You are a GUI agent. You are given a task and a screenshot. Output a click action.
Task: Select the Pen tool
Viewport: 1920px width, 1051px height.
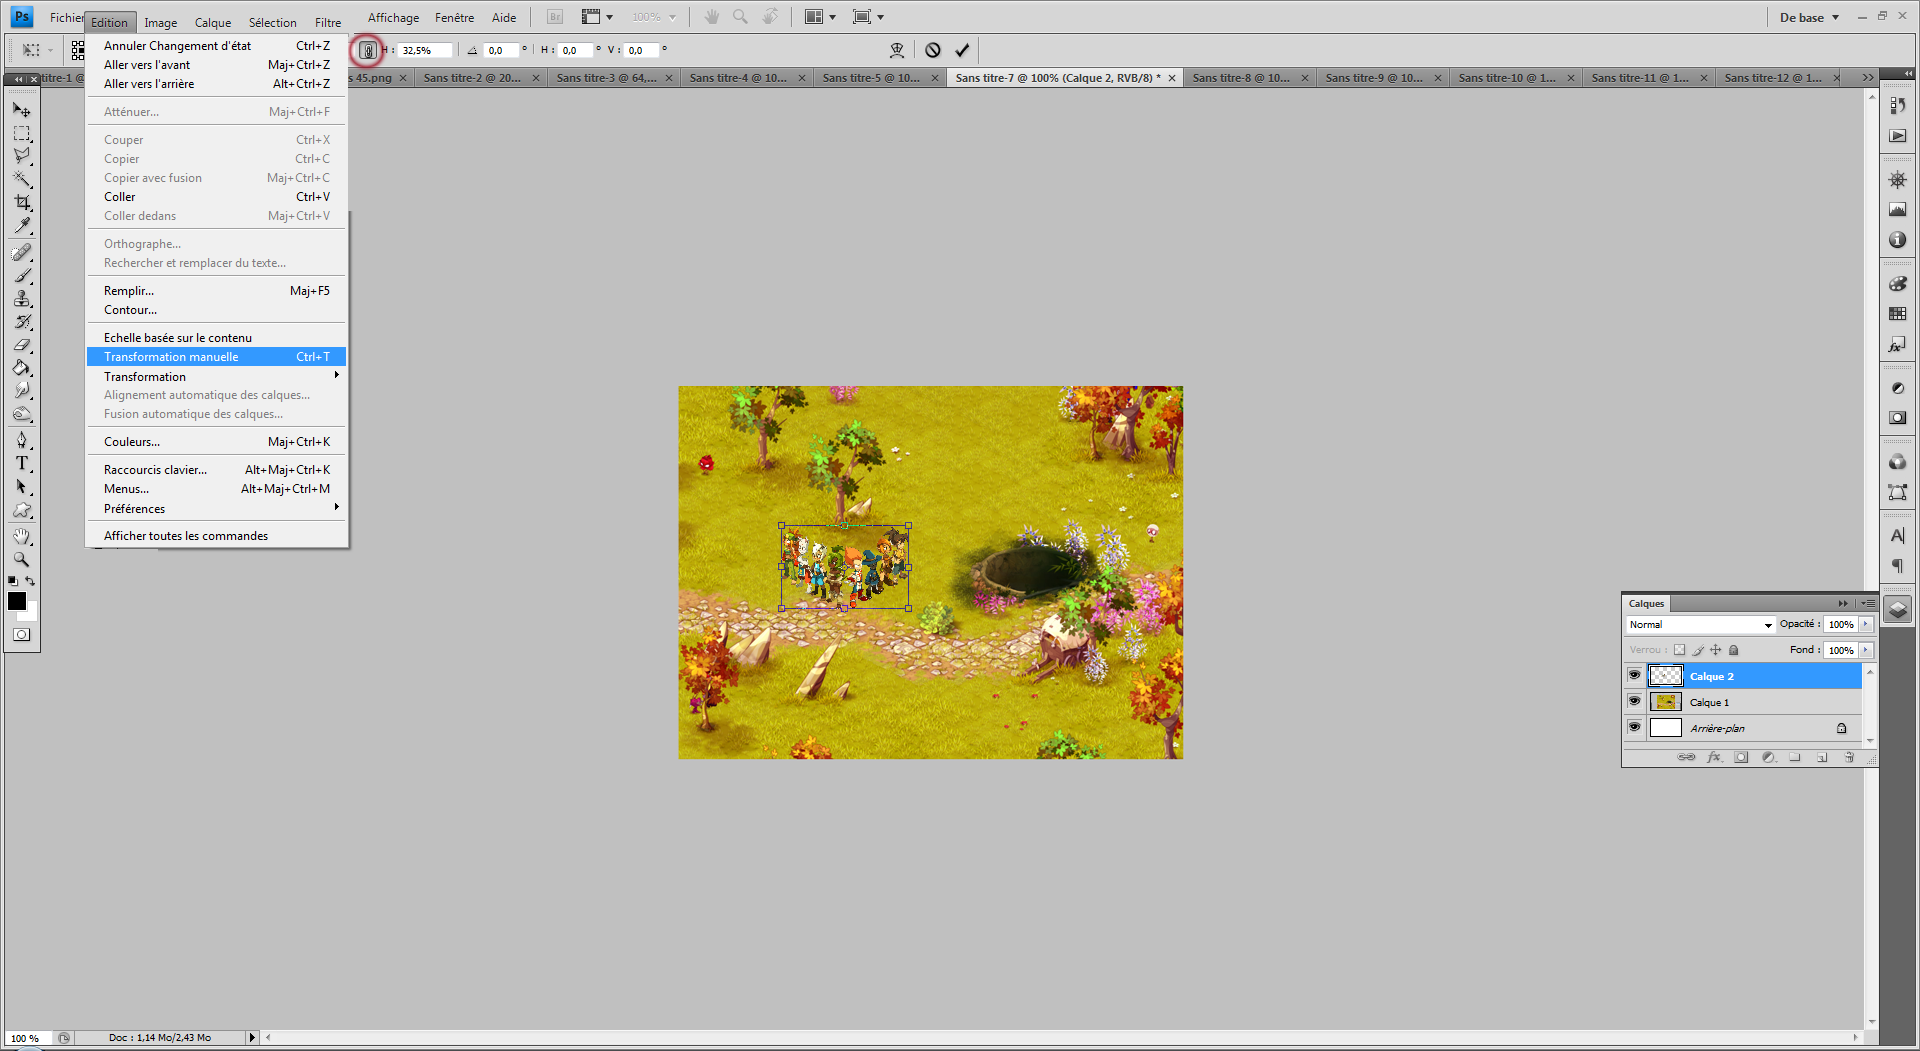click(21, 440)
